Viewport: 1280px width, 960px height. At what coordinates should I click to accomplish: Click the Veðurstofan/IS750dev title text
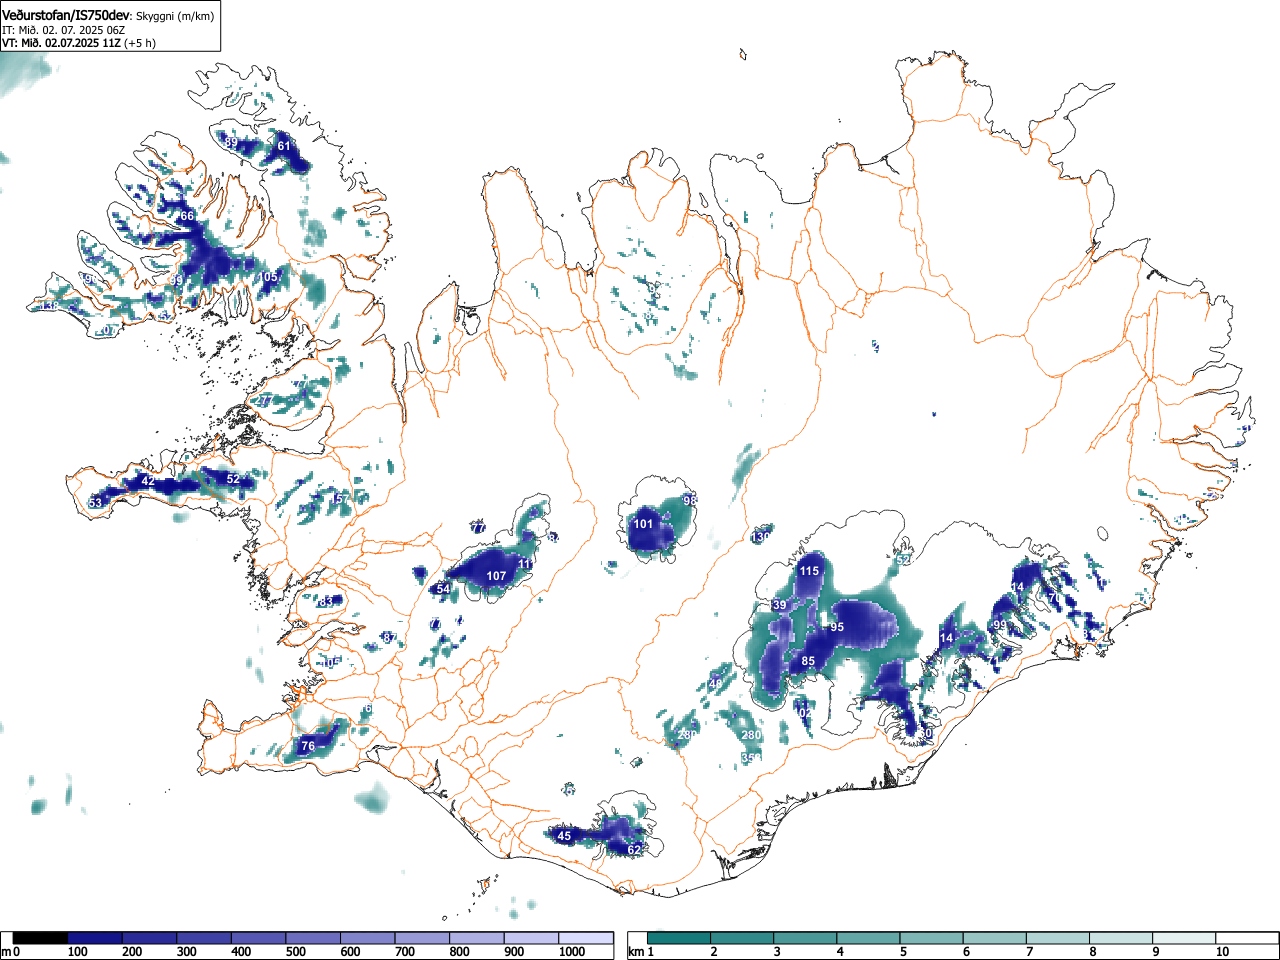(x=67, y=15)
